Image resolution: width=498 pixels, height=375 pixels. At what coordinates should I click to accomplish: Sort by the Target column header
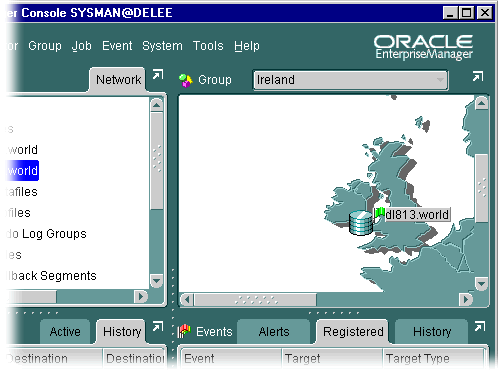(x=332, y=359)
